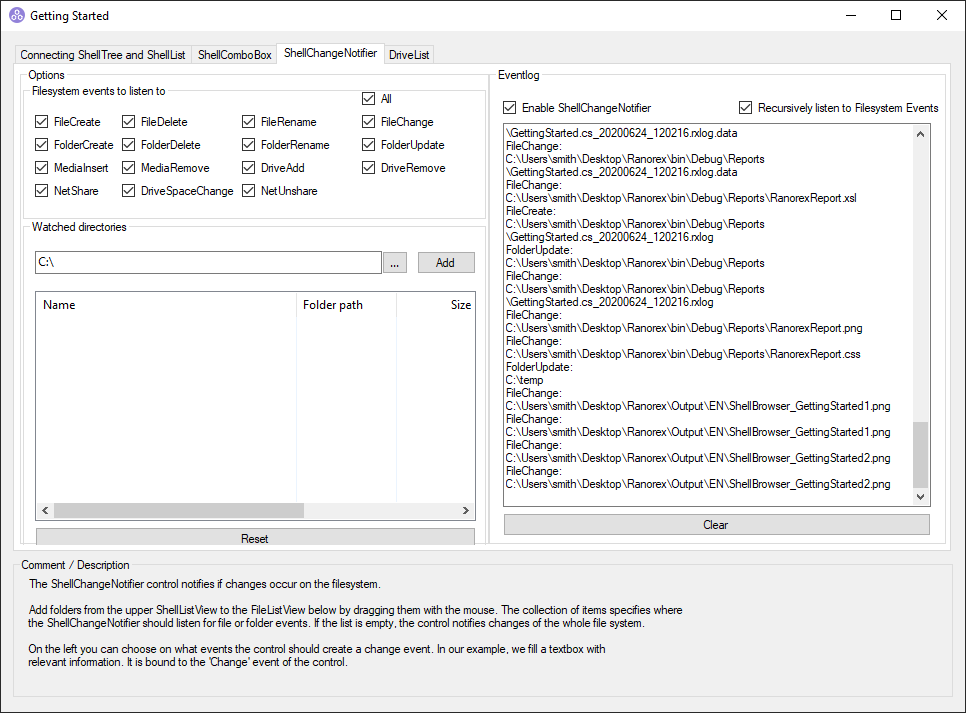Clear the event log with Clear button
Viewport: 966px width, 713px height.
point(716,525)
